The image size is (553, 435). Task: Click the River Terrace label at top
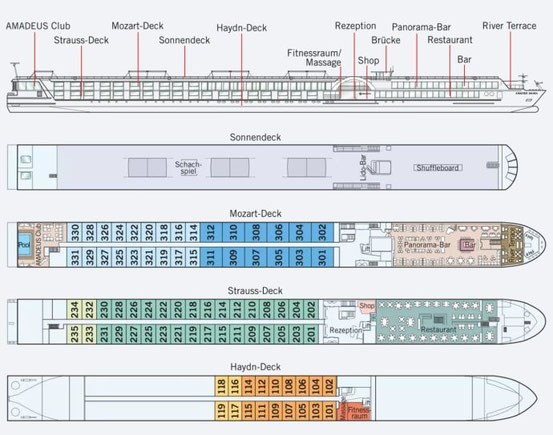(x=509, y=26)
